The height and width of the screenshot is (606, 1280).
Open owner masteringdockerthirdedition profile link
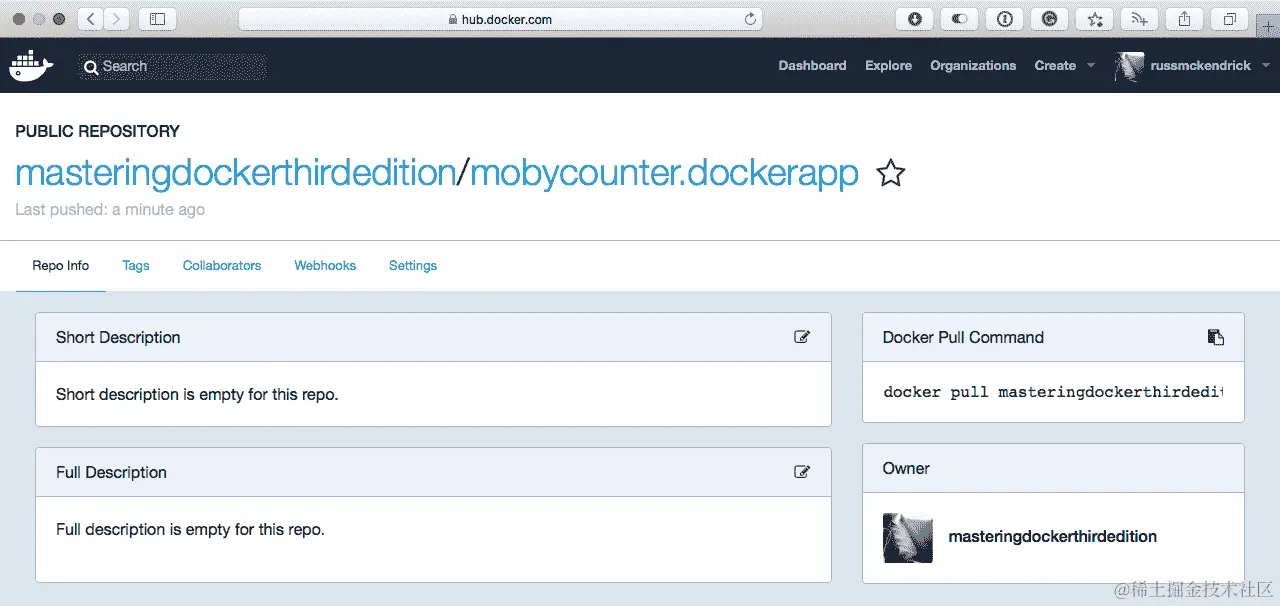pos(1052,537)
